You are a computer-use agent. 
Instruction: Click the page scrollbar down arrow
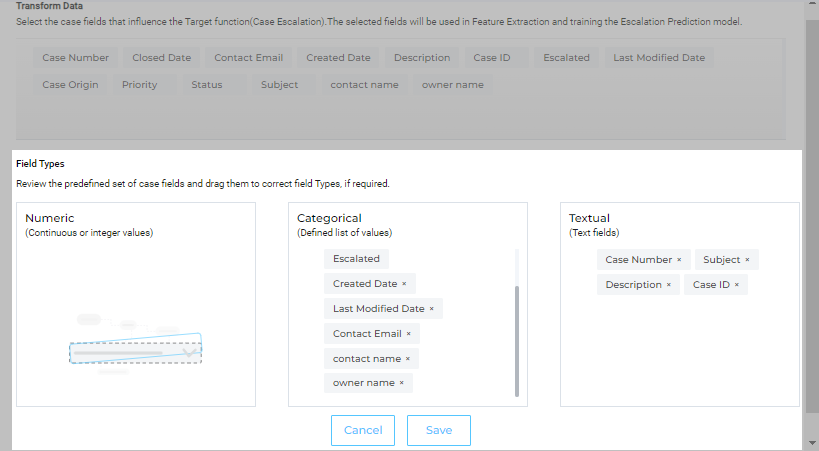811,442
